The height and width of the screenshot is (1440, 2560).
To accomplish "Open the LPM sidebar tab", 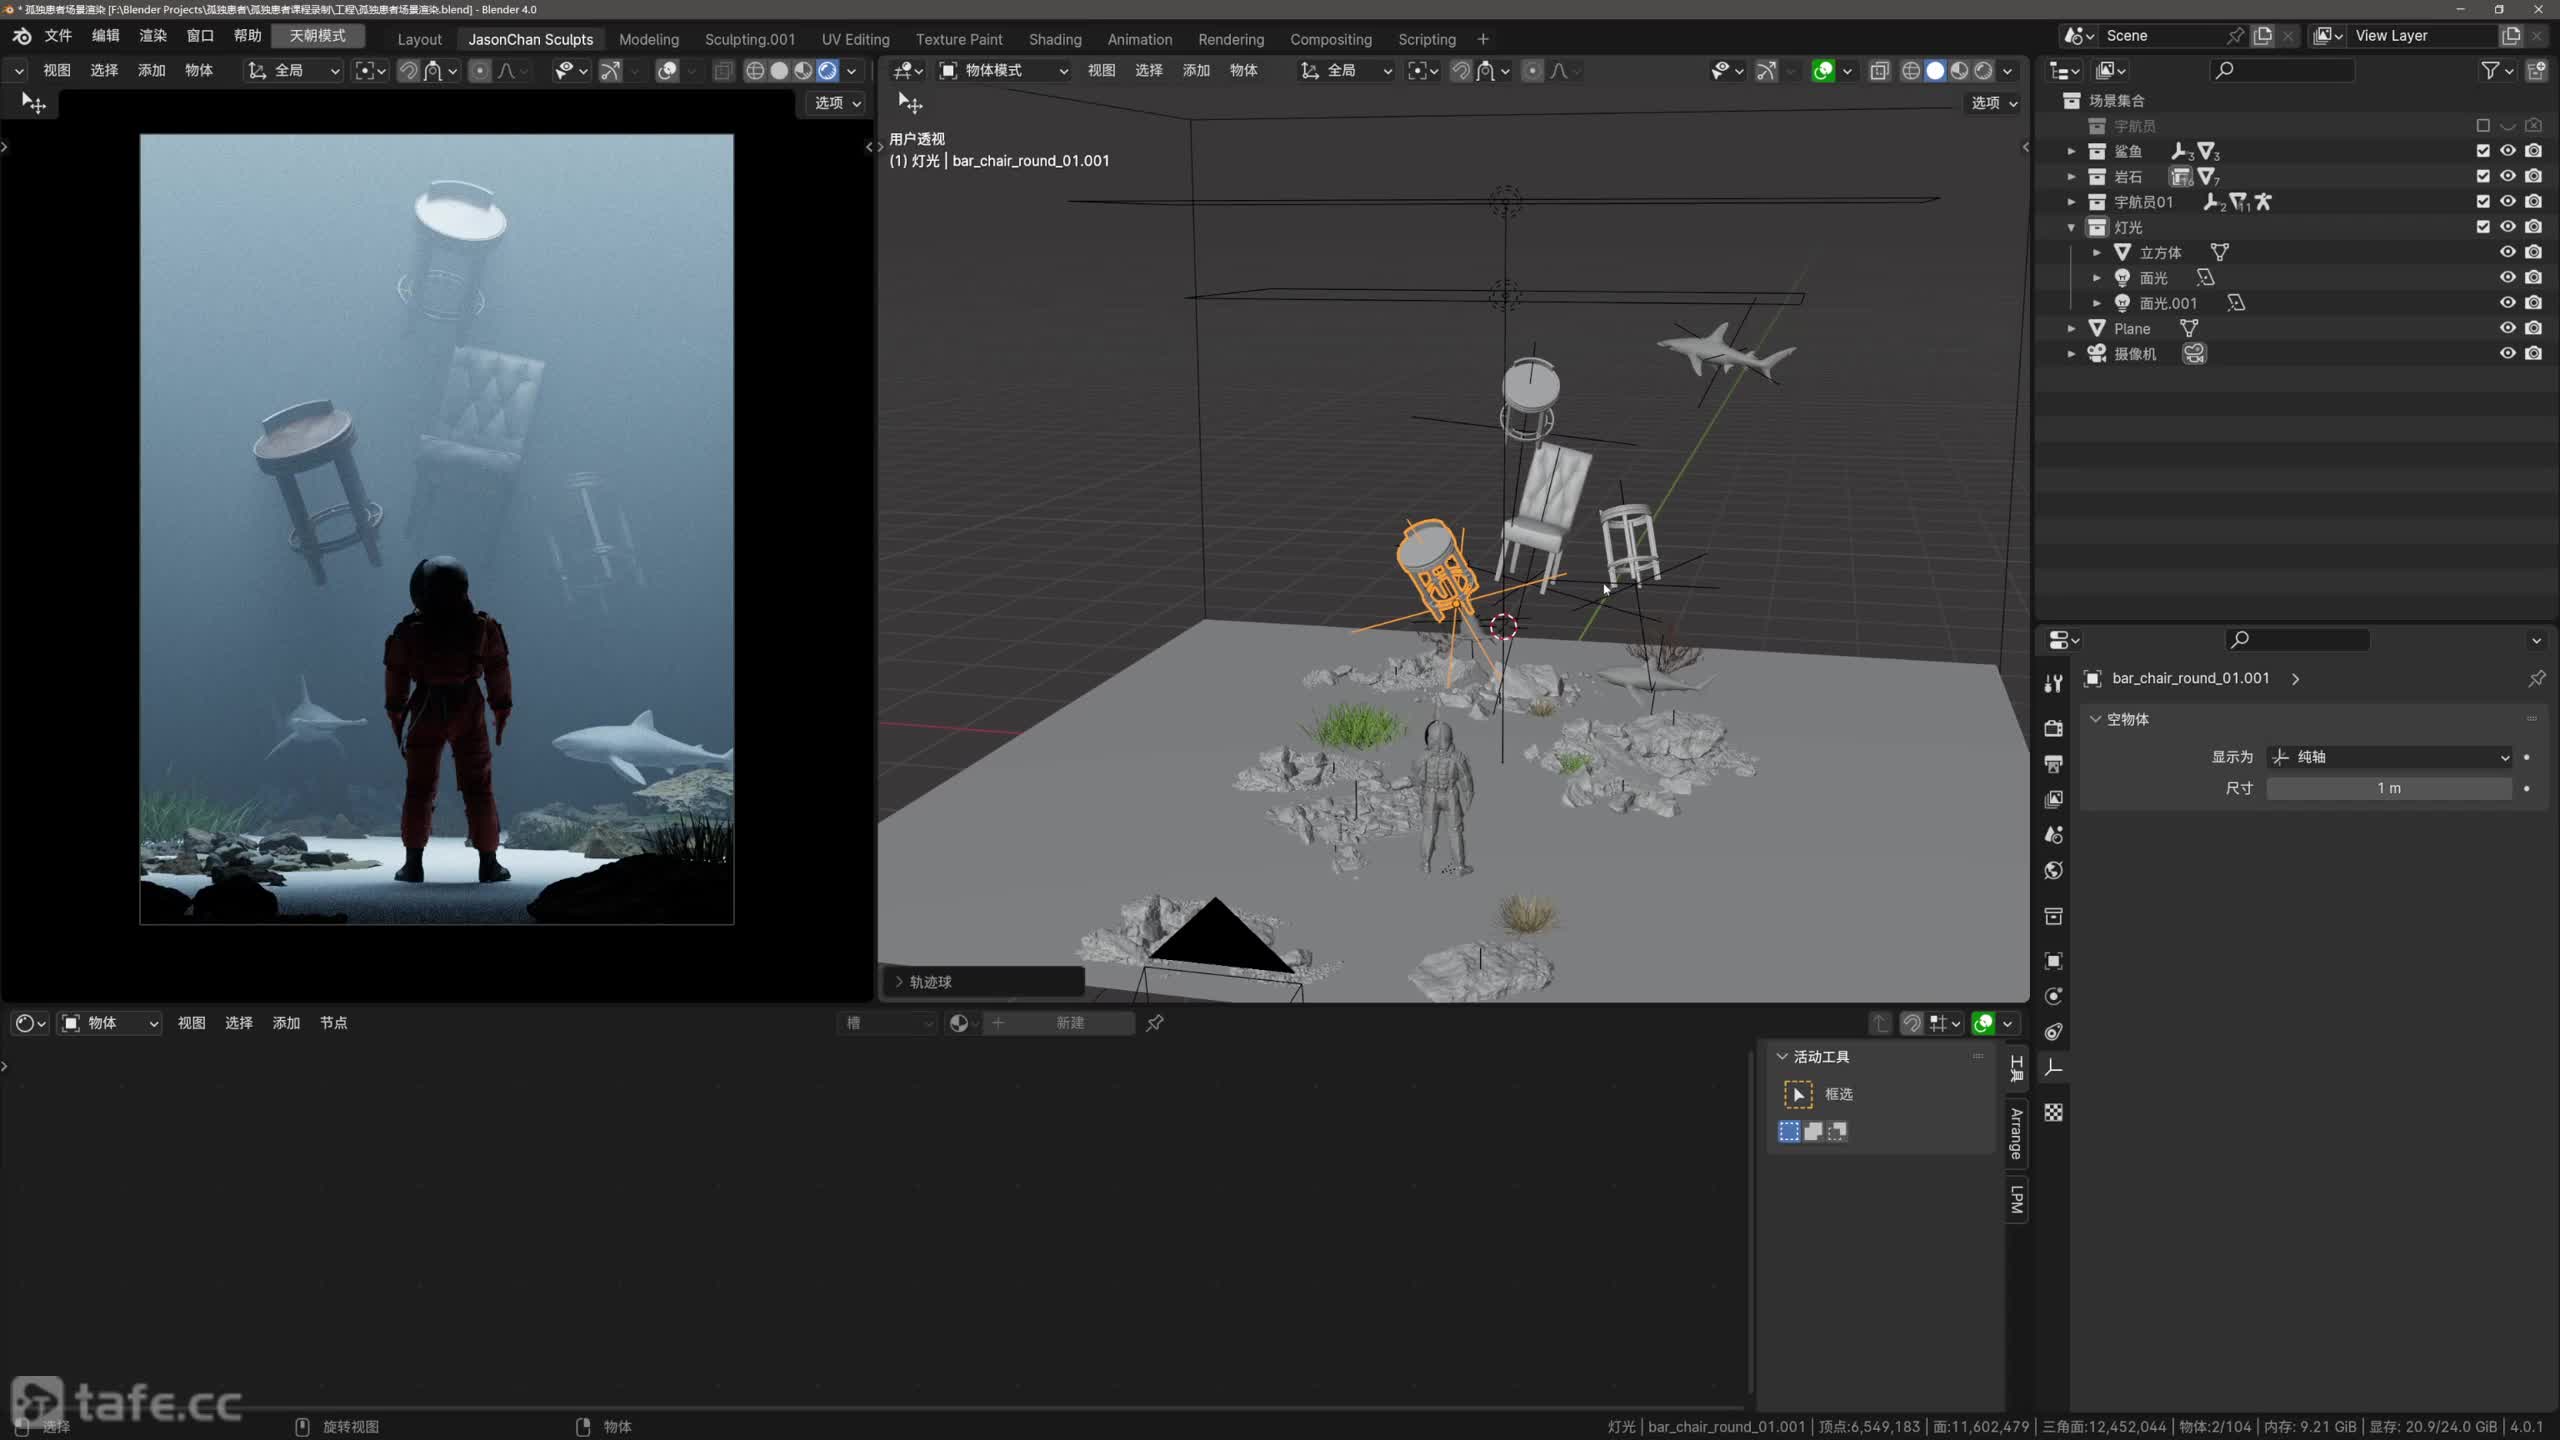I will pos(2017,1198).
